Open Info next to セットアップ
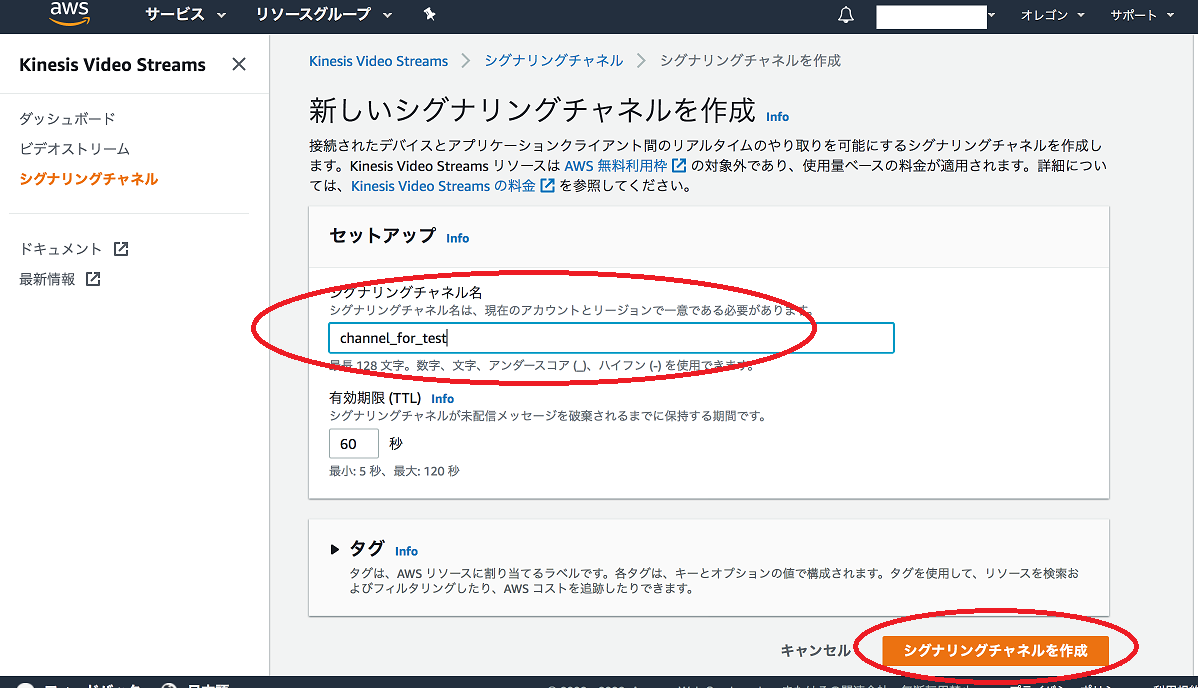The height and width of the screenshot is (688, 1198). pos(458,238)
